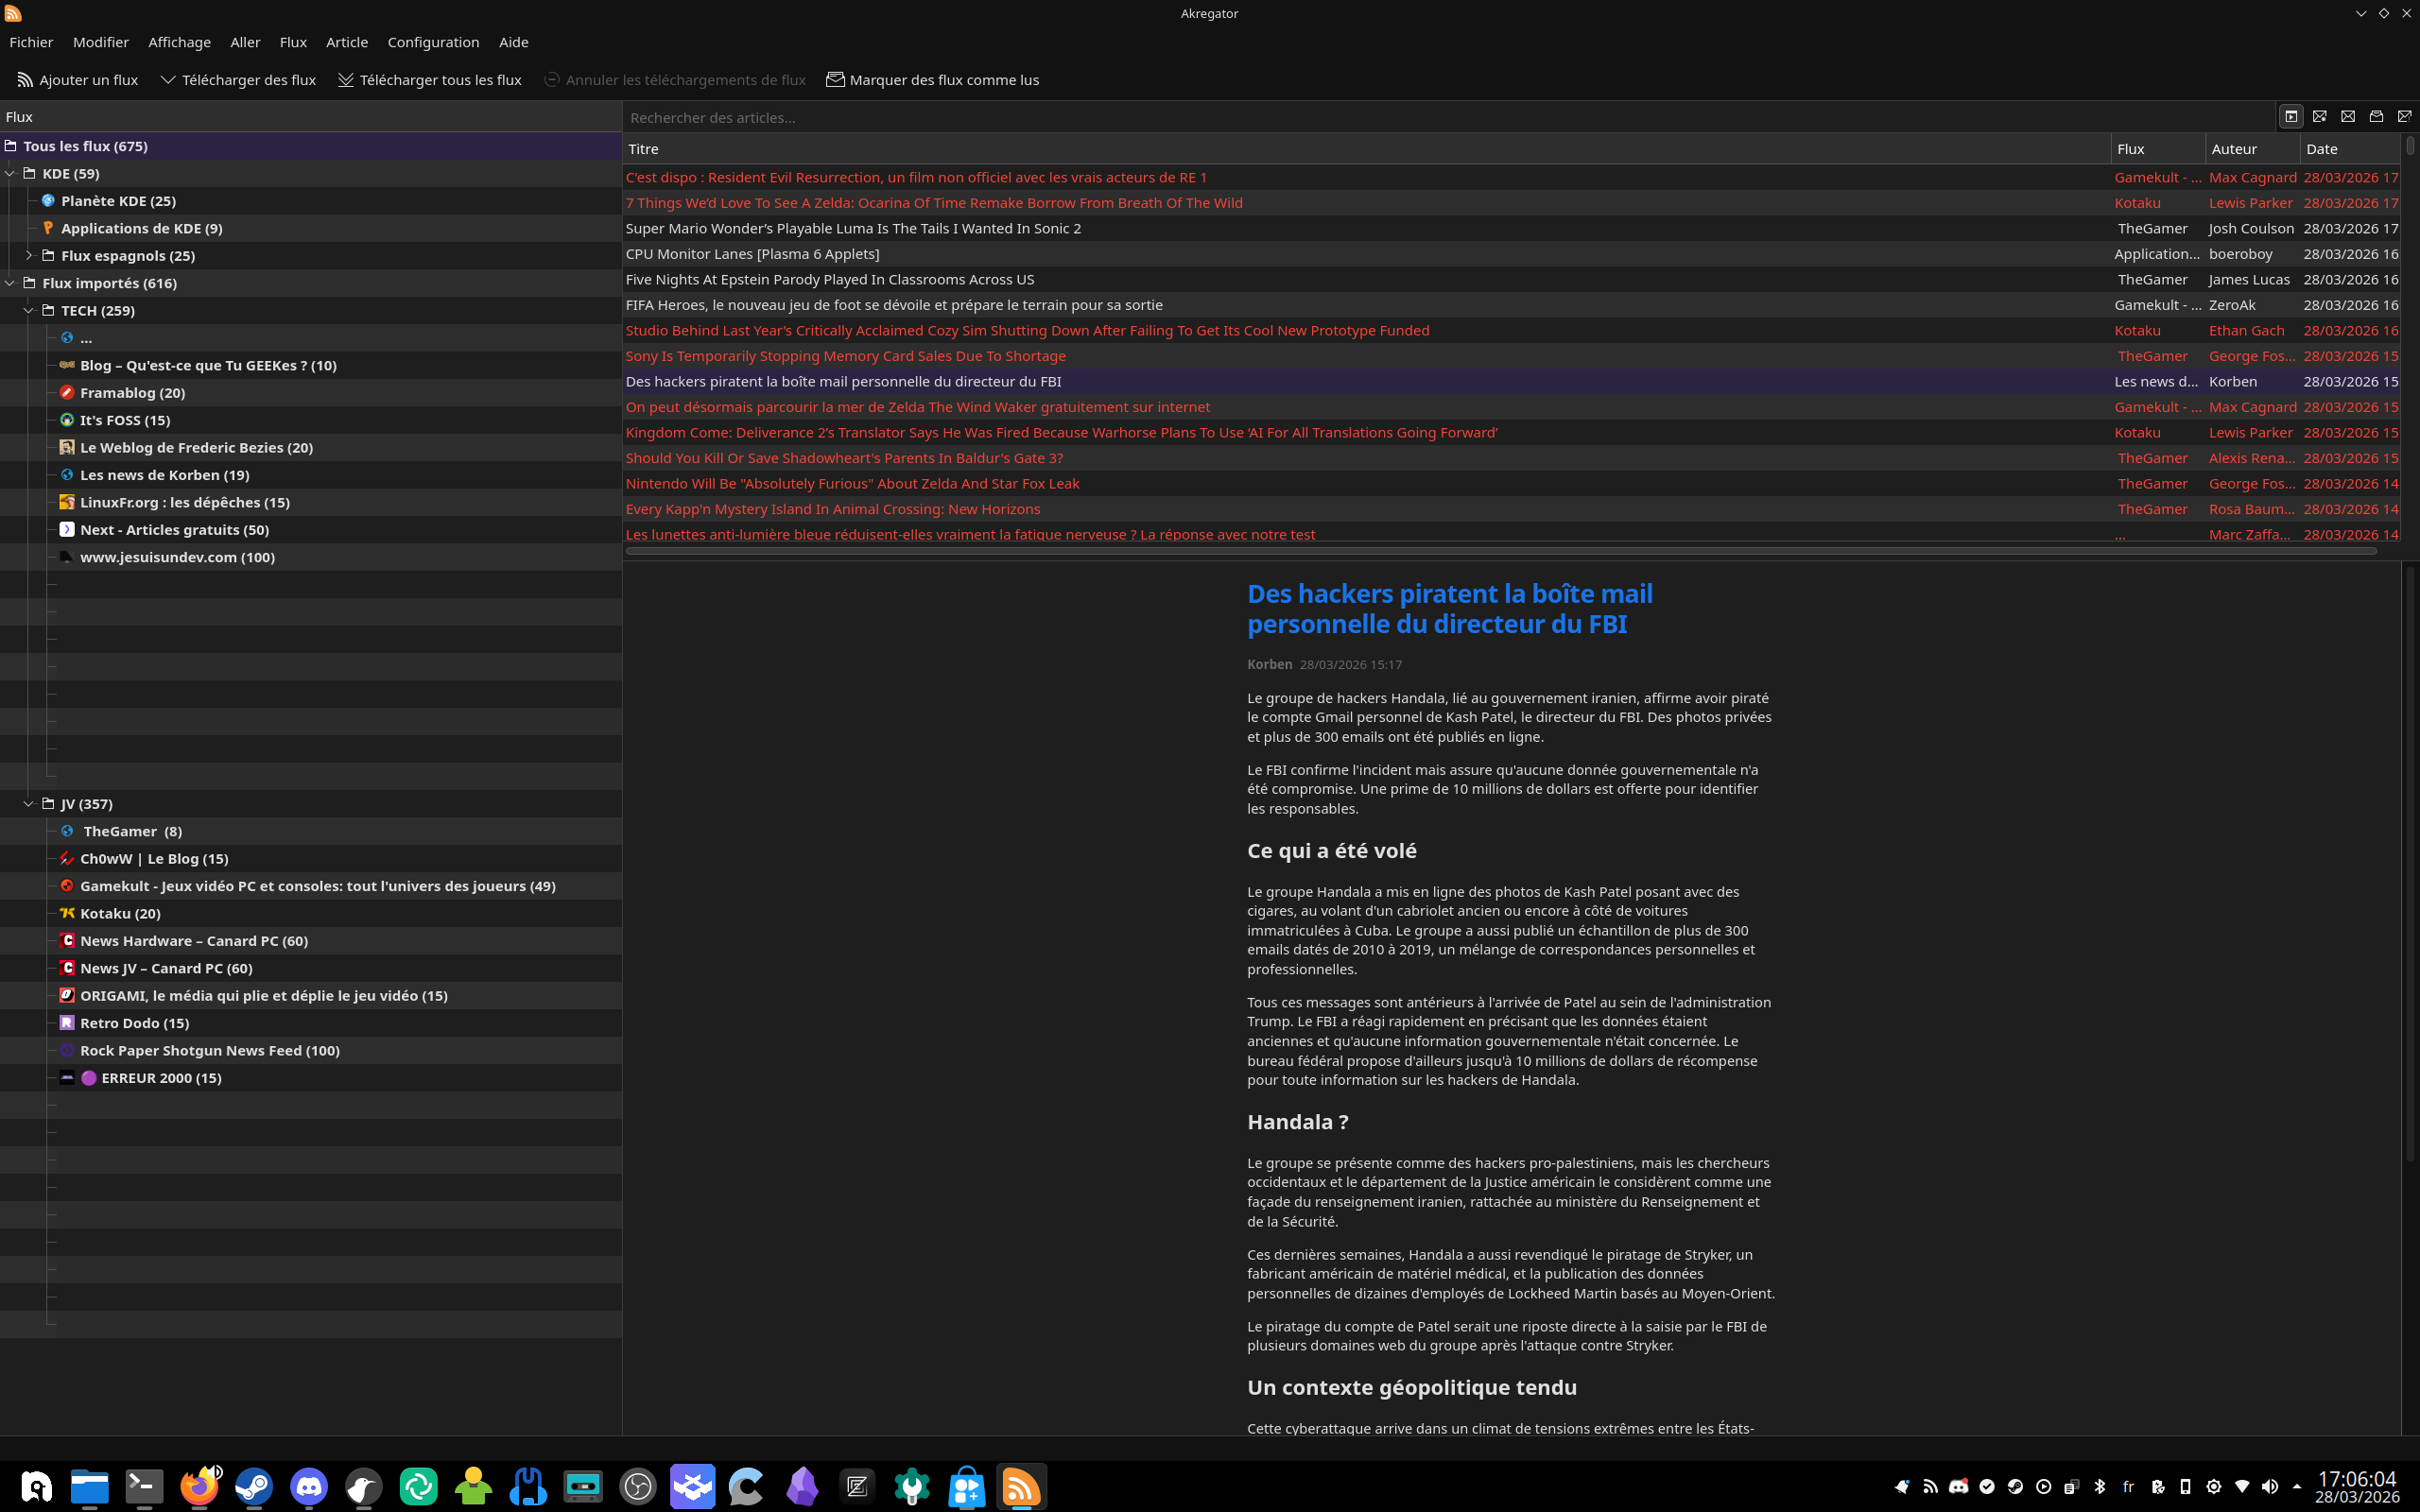The height and width of the screenshot is (1512, 2420).
Task: Open Discord from the taskbar
Action: click(x=309, y=1486)
